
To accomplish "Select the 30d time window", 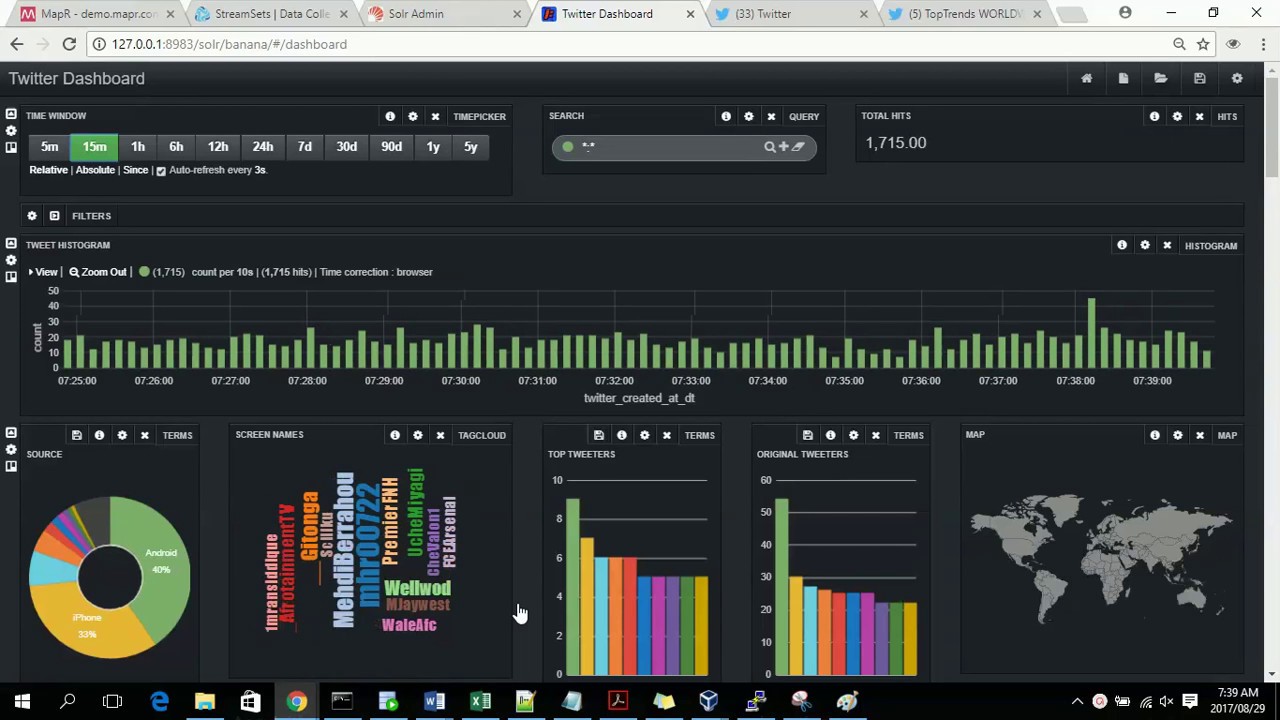I will 347,147.
